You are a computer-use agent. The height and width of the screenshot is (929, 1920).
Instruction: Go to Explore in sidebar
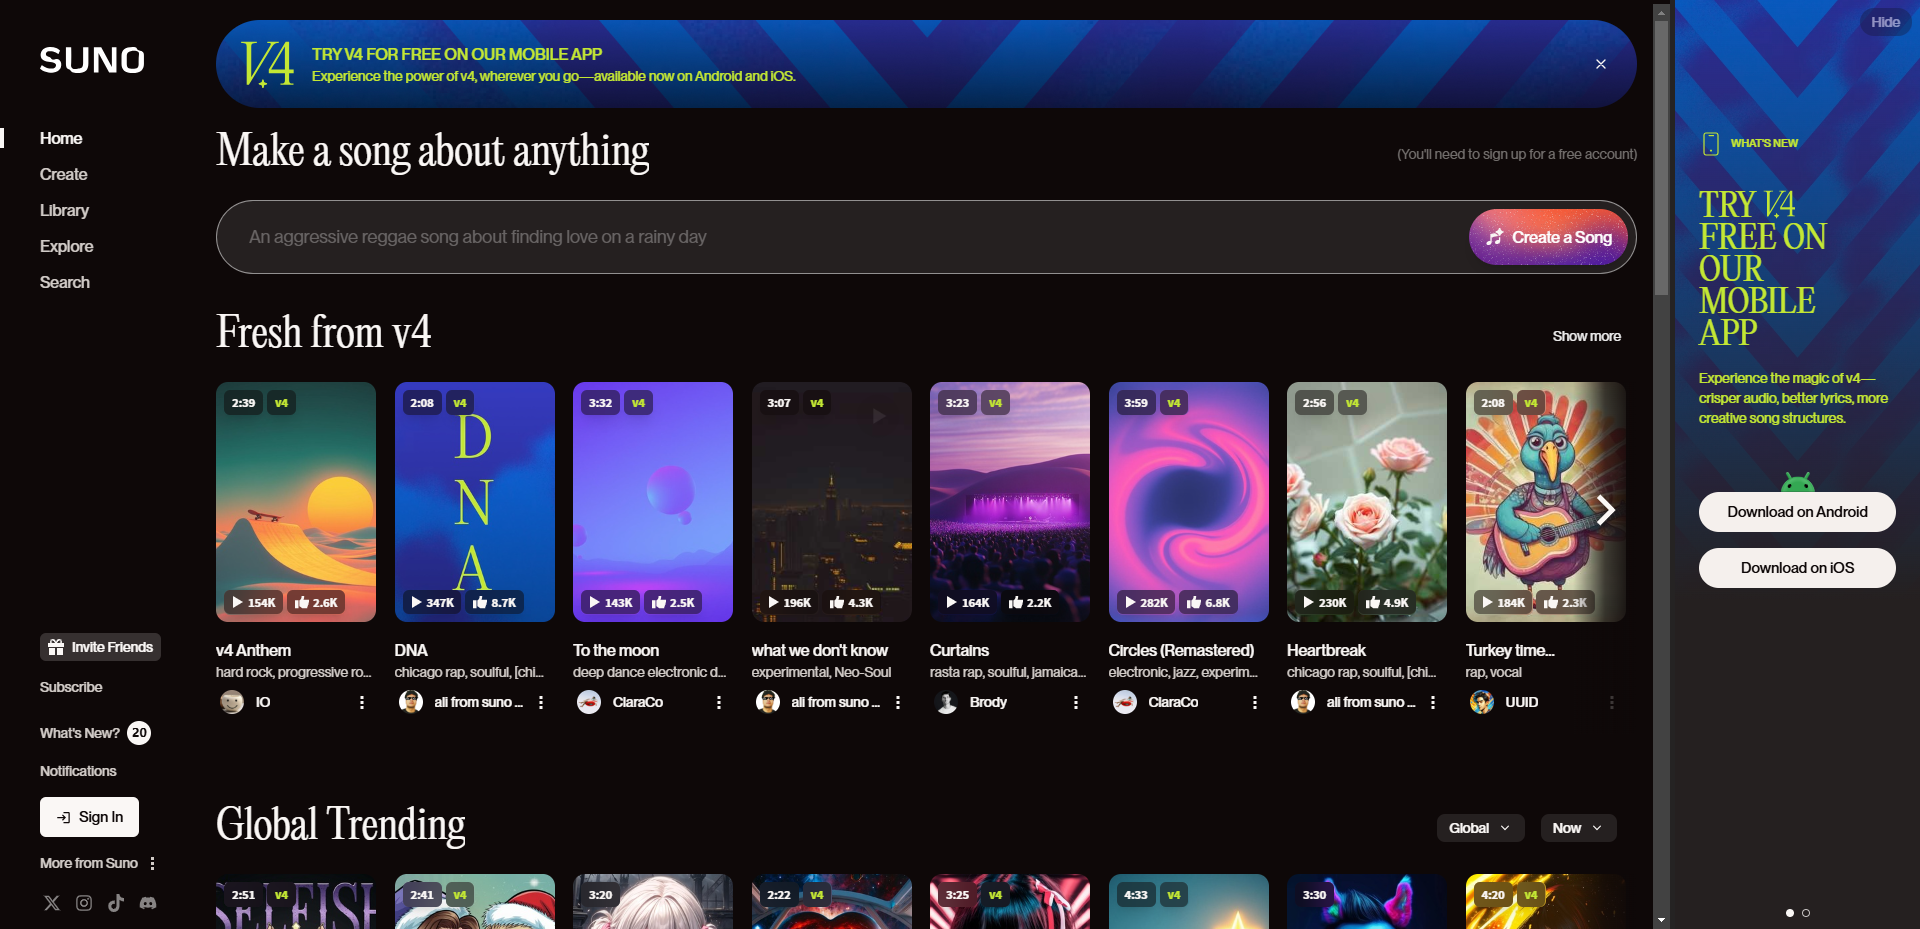click(x=66, y=246)
